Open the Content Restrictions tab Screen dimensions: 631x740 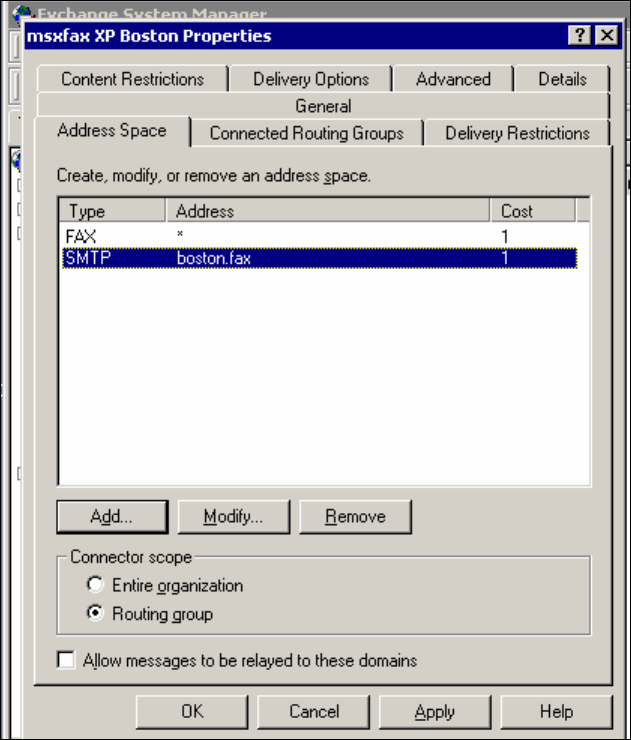[x=133, y=79]
